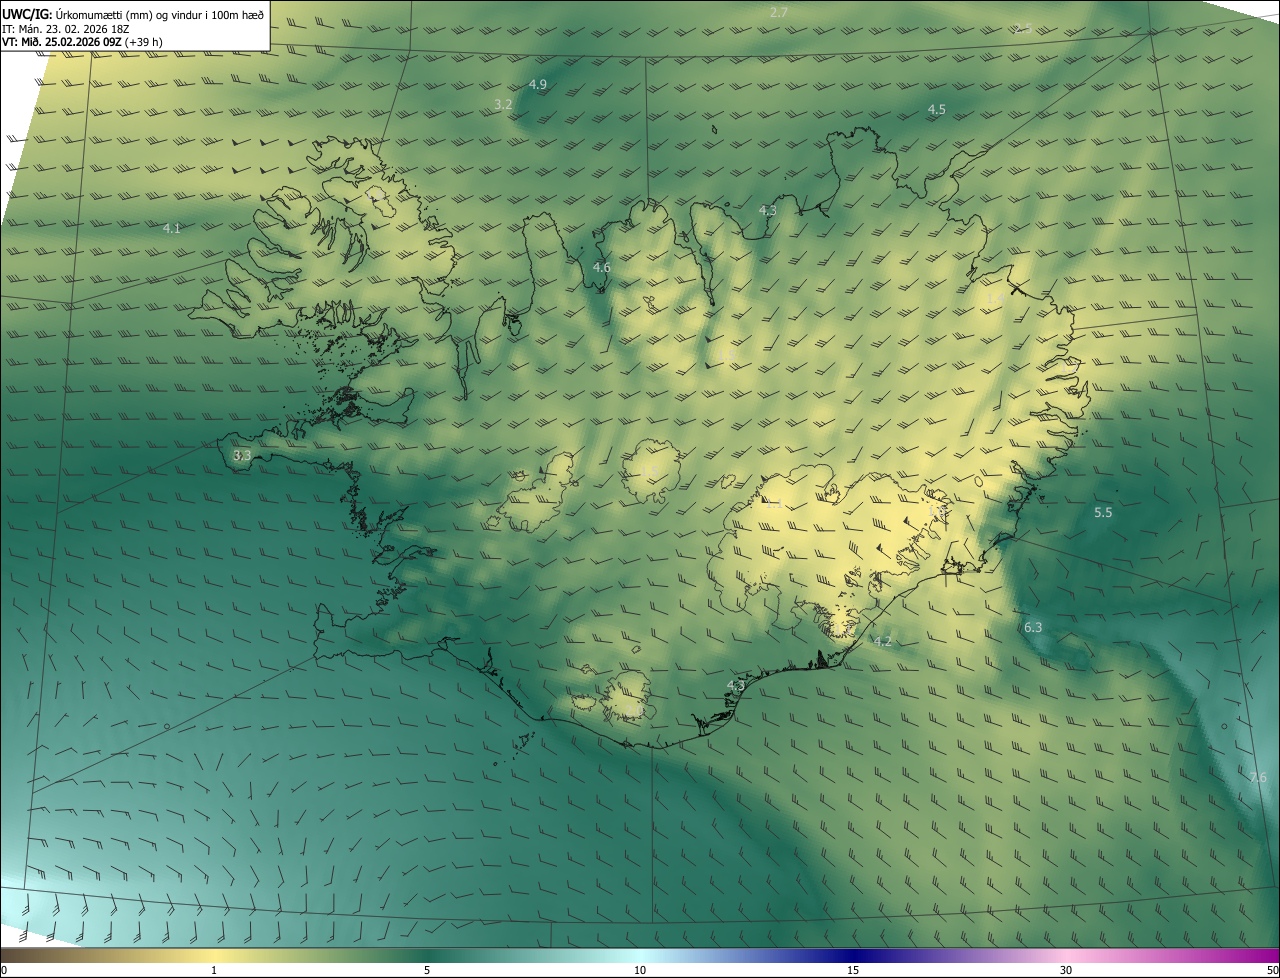This screenshot has height=978, width=1280.
Task: Click the 4.6 value label on the map
Action: pos(601,267)
